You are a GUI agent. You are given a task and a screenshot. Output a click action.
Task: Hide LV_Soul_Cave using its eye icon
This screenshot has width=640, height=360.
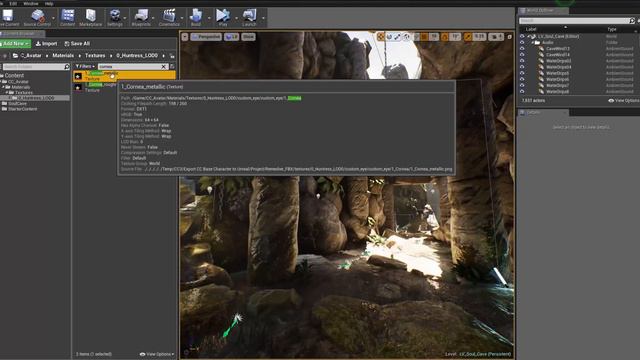[x=522, y=36]
